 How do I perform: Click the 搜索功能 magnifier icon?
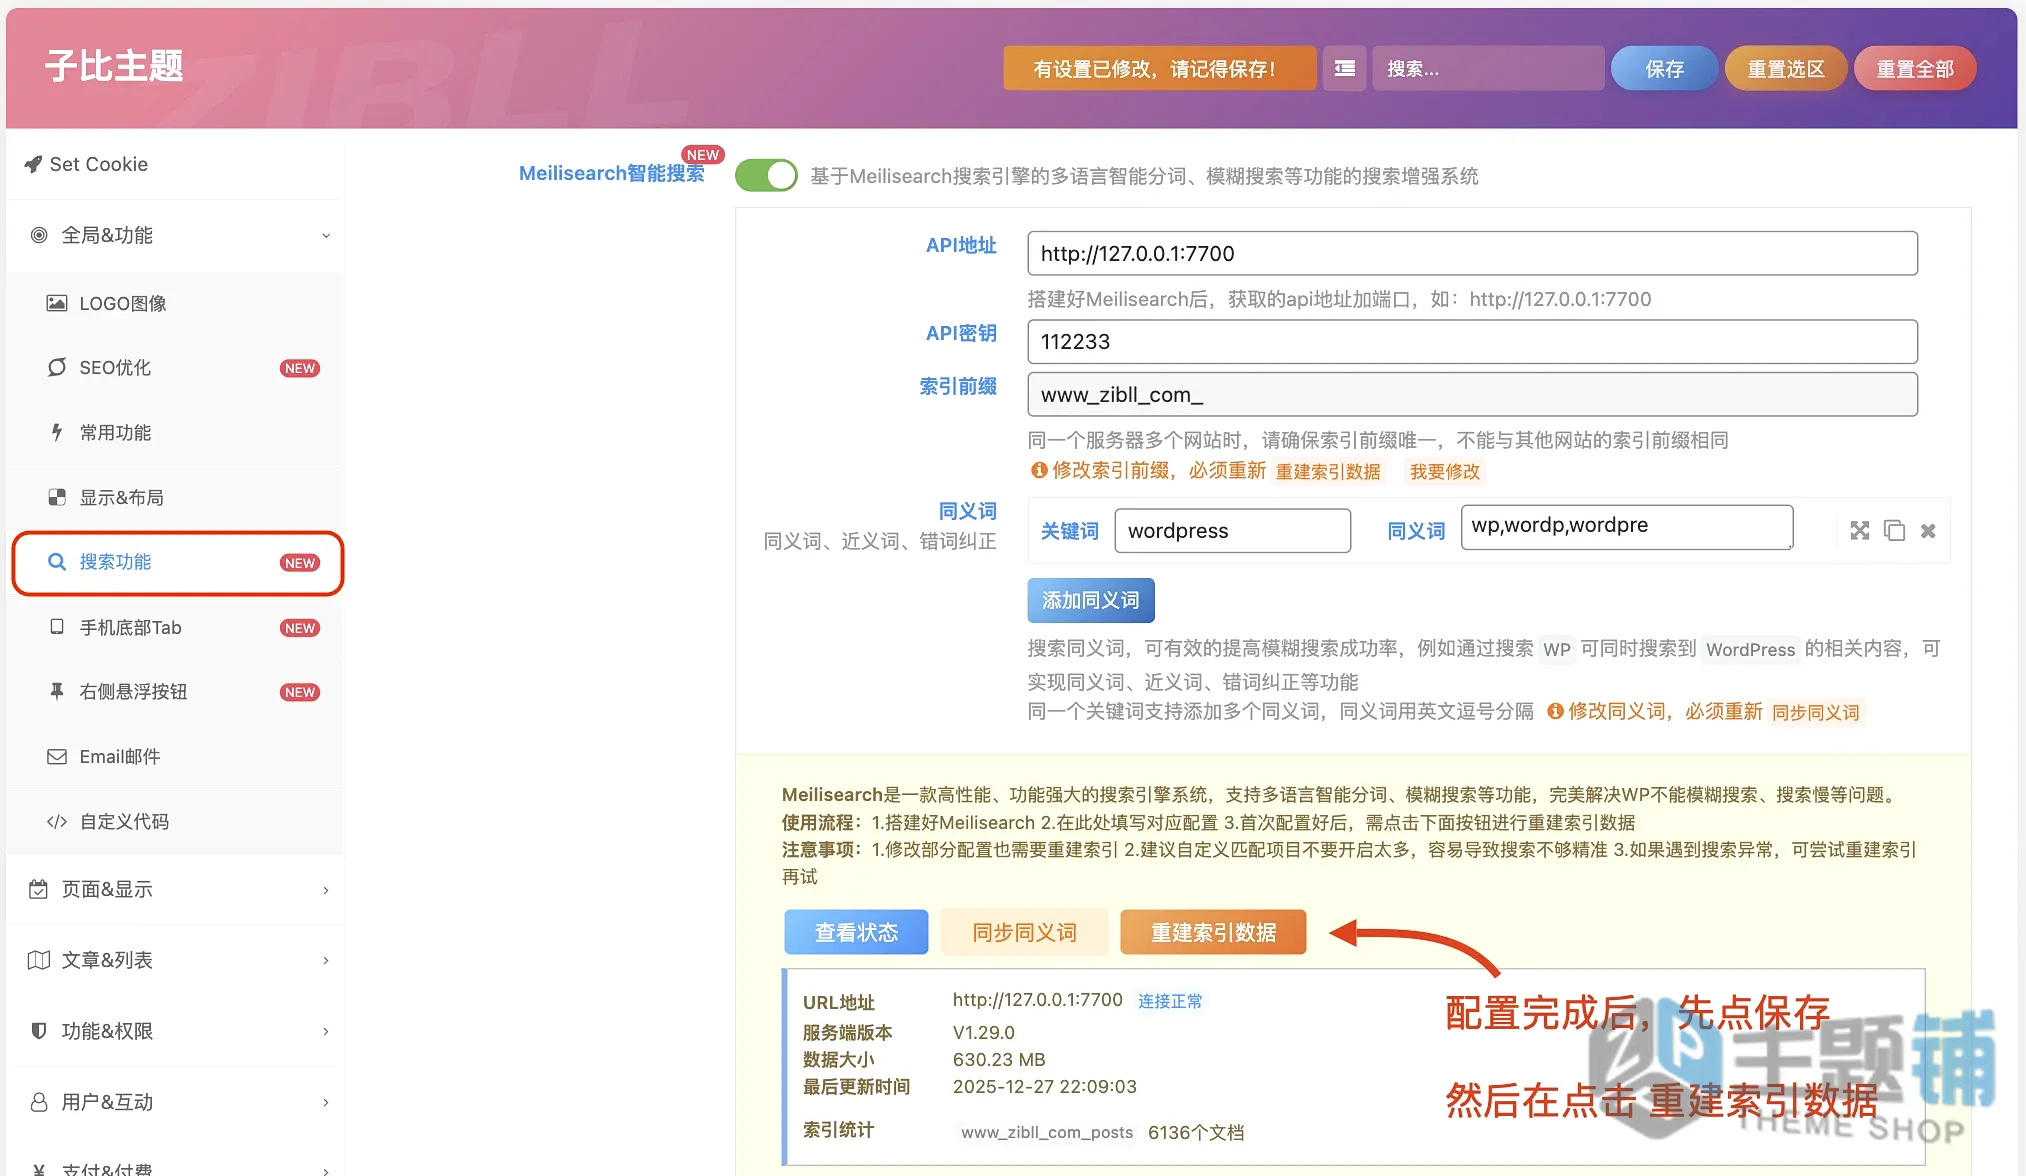coord(57,561)
